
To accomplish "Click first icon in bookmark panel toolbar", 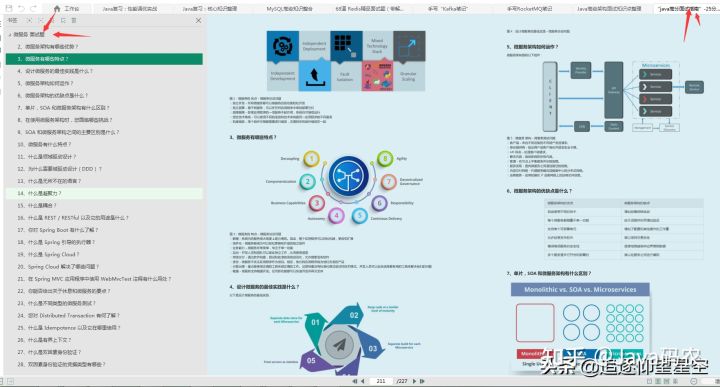I will coord(29,21).
